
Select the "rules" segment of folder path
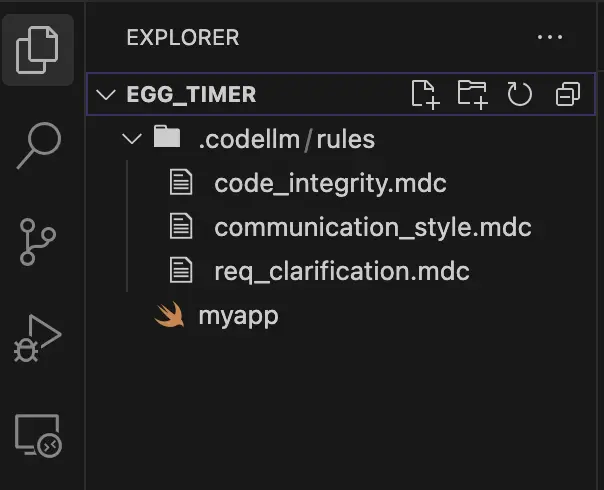(x=346, y=139)
